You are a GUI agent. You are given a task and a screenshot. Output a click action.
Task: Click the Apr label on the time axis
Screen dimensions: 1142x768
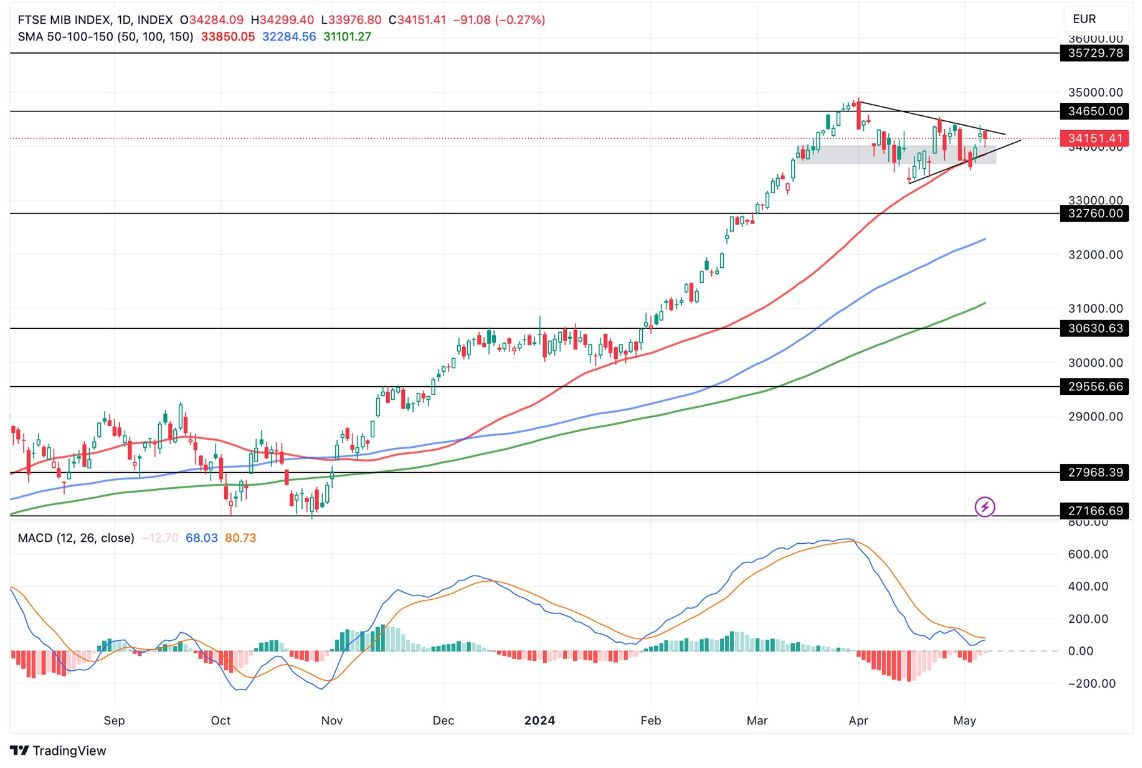[x=858, y=720]
